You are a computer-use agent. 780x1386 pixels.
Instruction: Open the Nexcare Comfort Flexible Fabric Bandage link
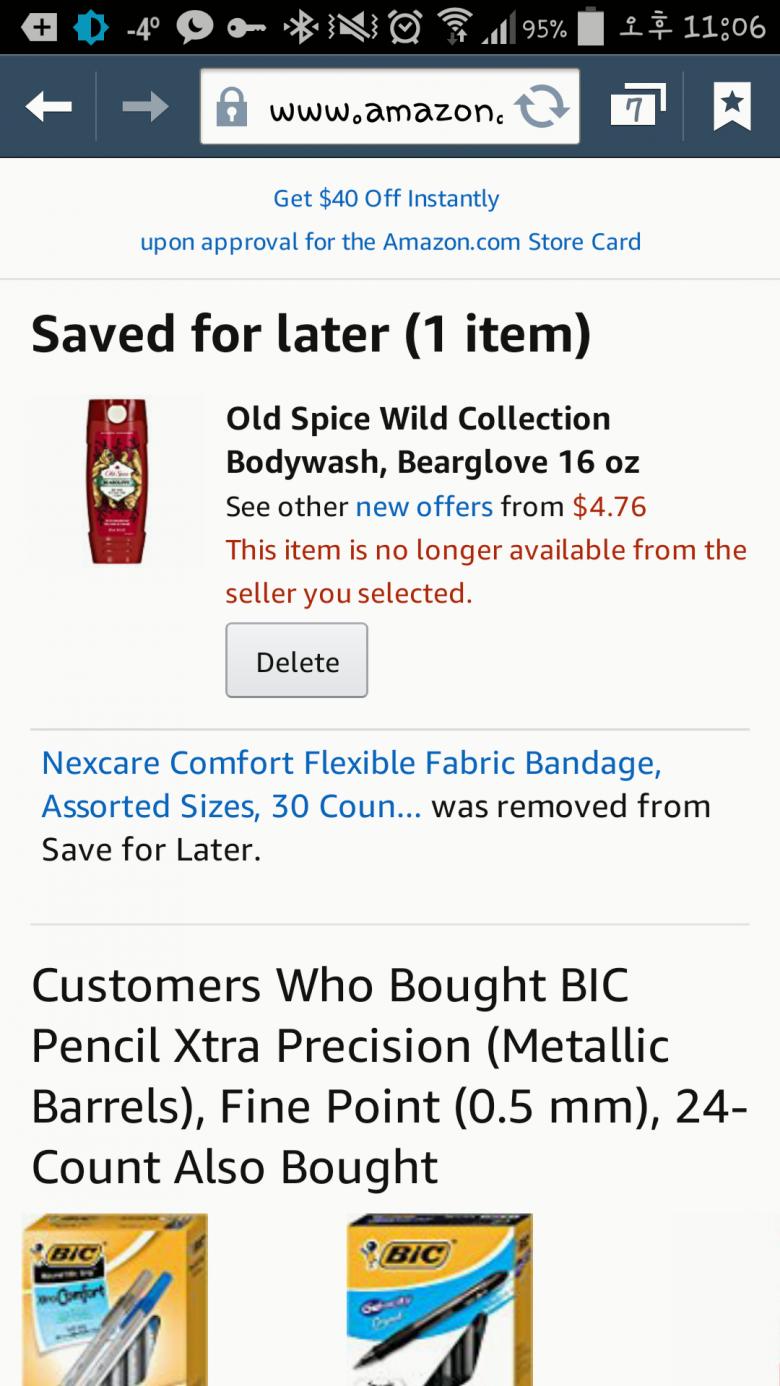[x=351, y=784]
